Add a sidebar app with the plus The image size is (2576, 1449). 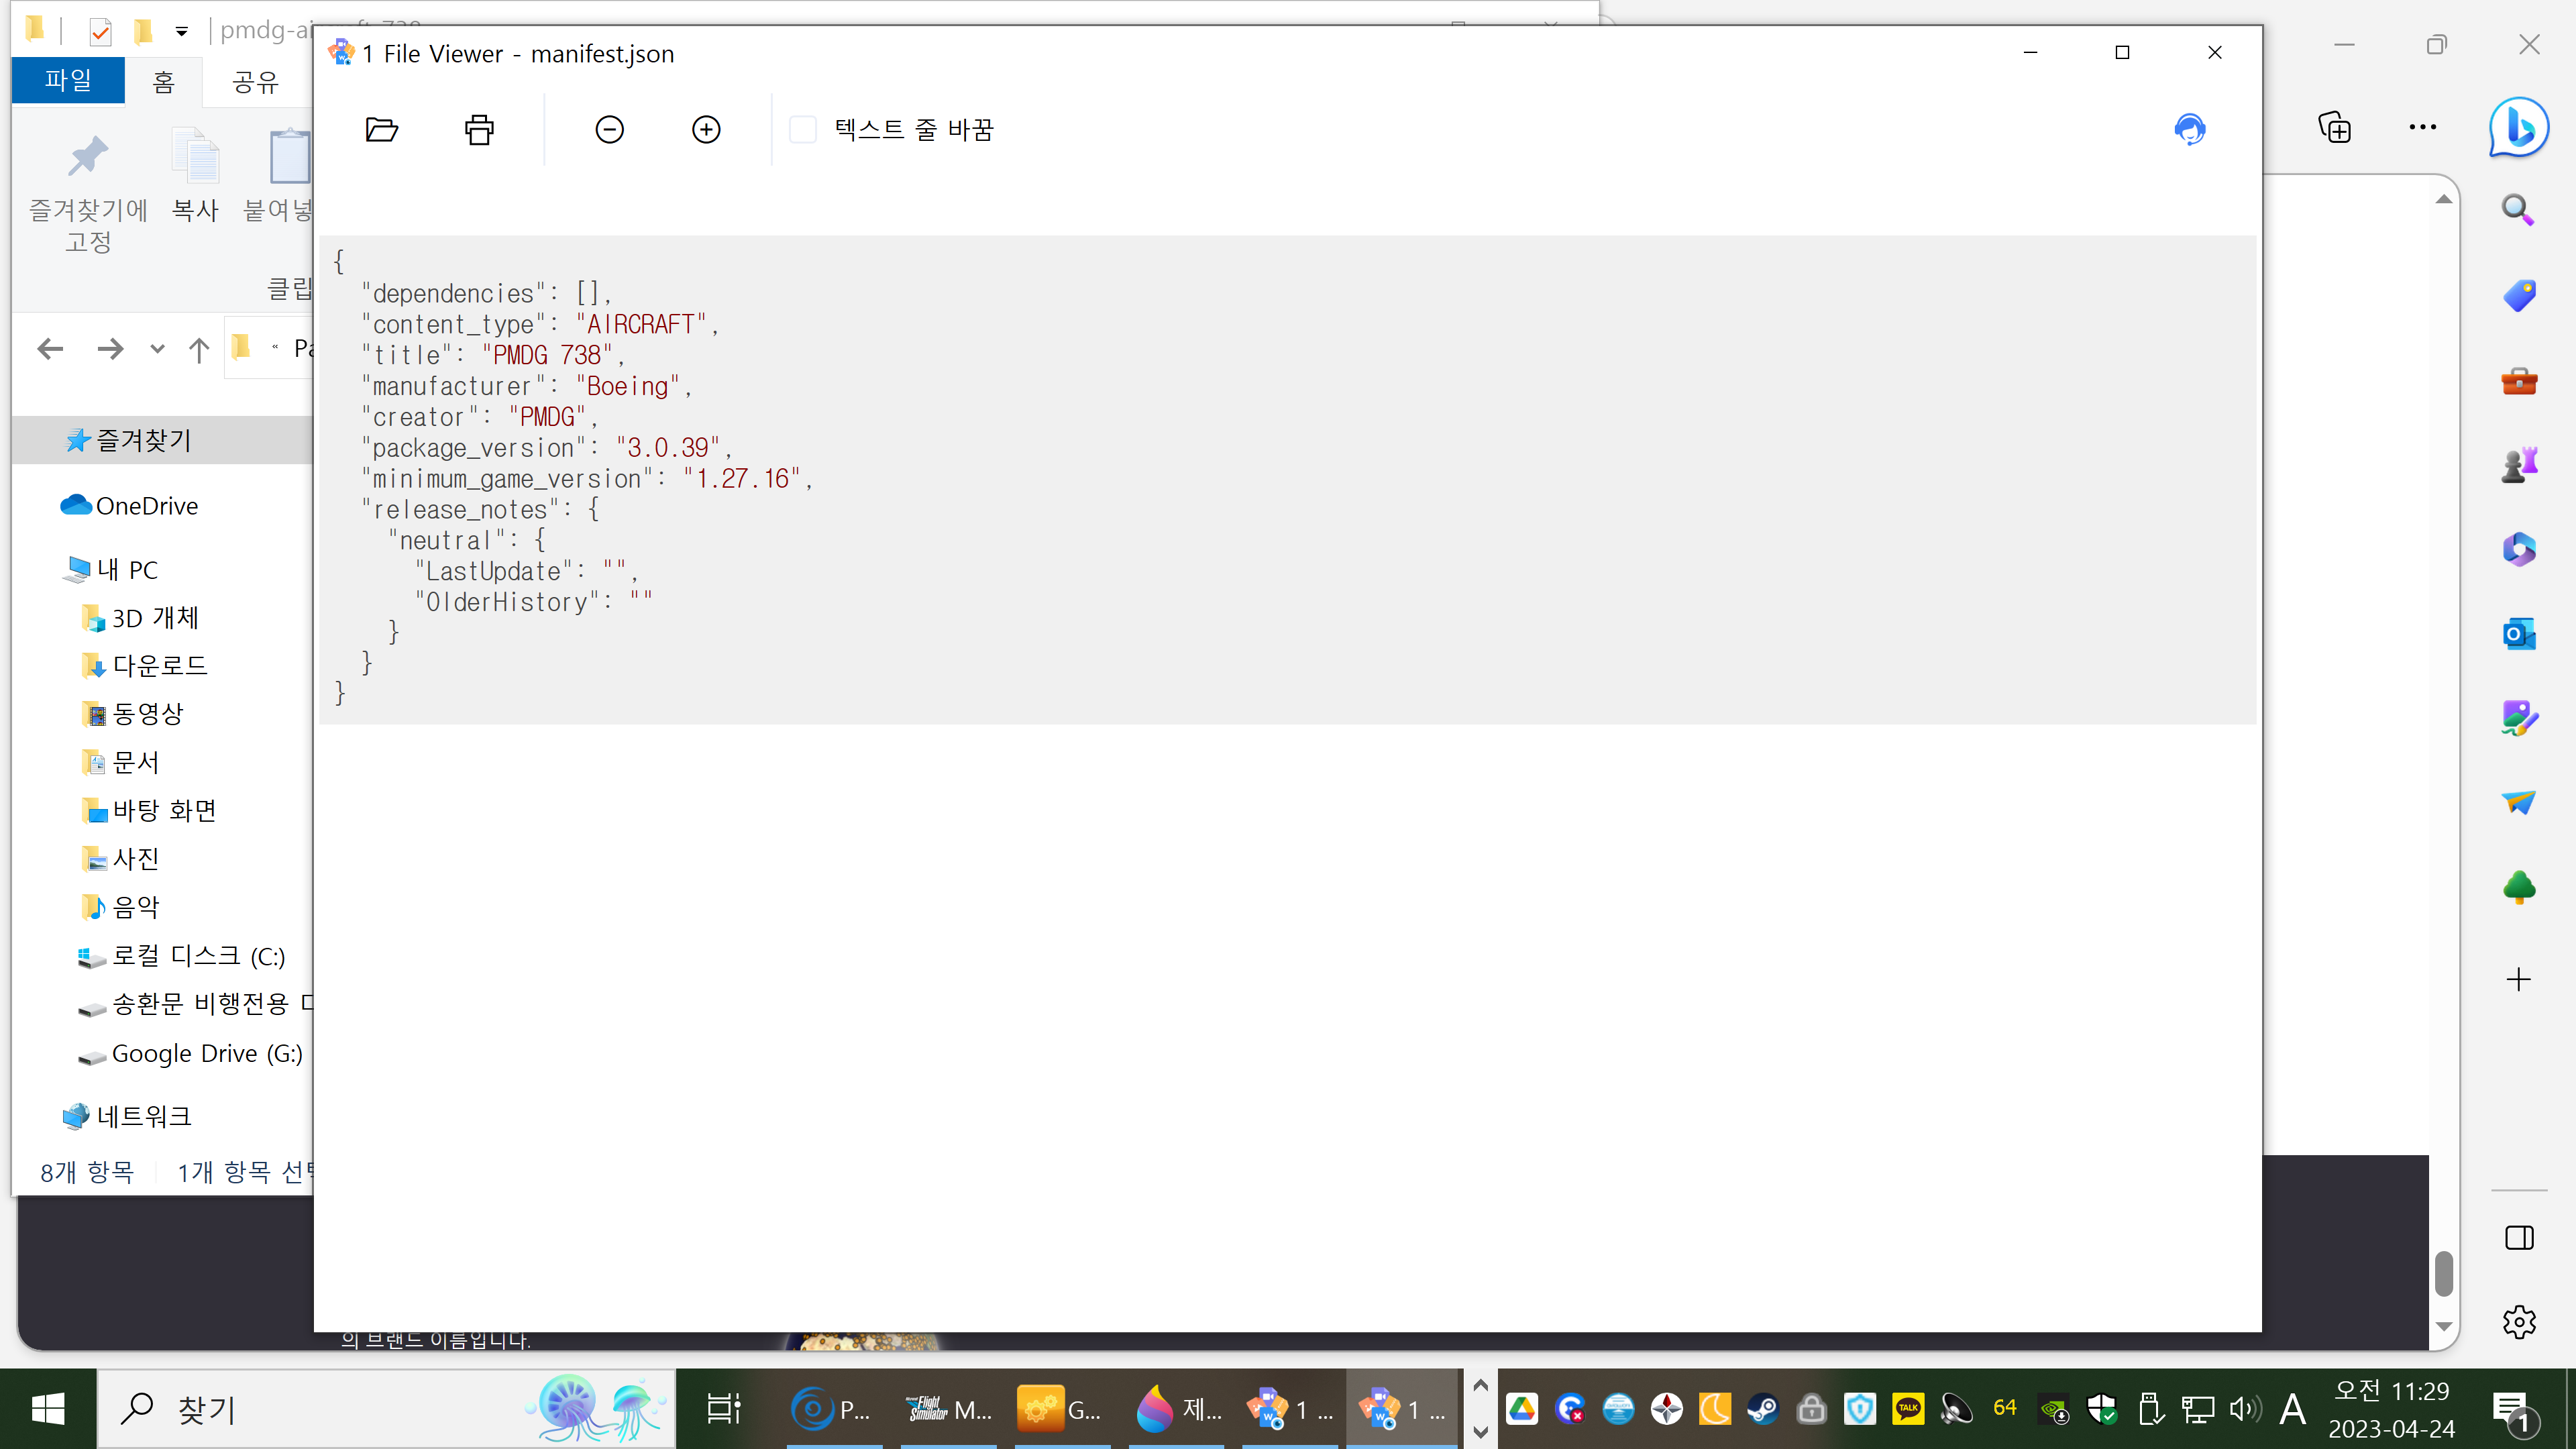(x=2518, y=979)
